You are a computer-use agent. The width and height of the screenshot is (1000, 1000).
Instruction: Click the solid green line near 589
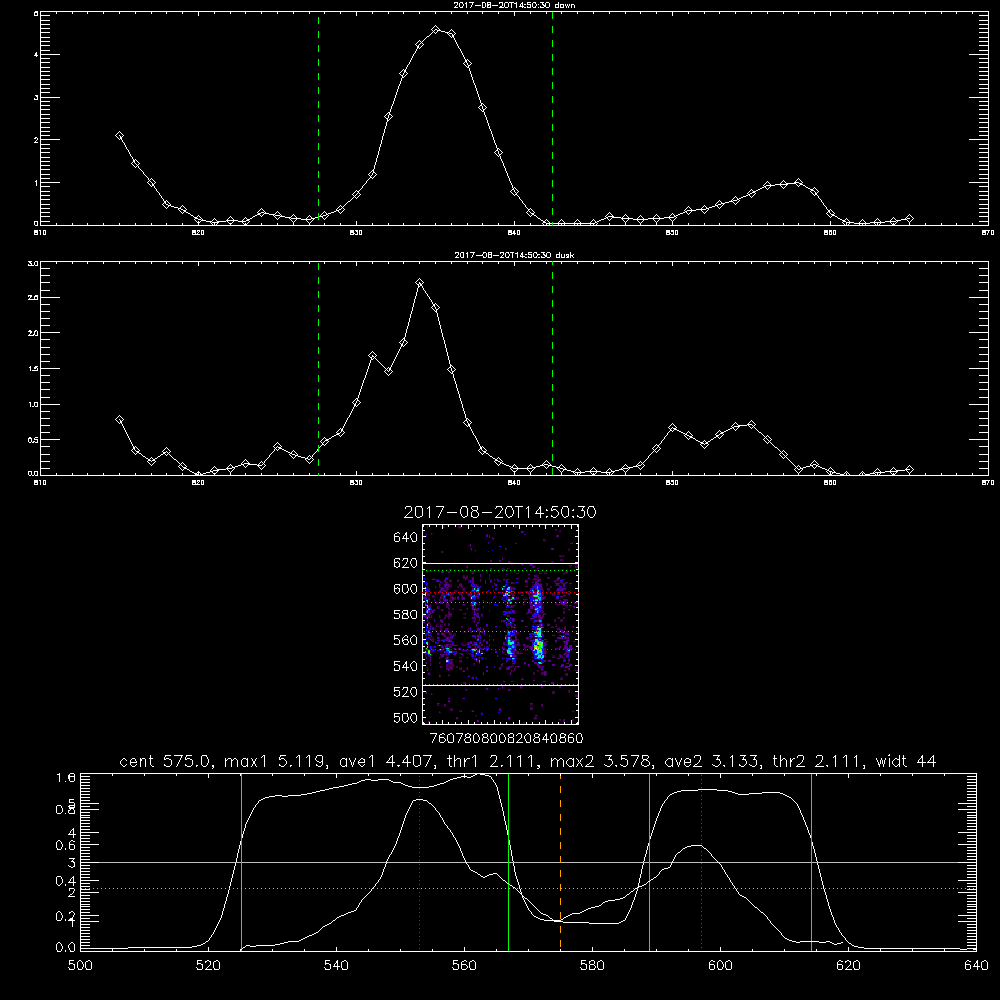click(x=649, y=862)
